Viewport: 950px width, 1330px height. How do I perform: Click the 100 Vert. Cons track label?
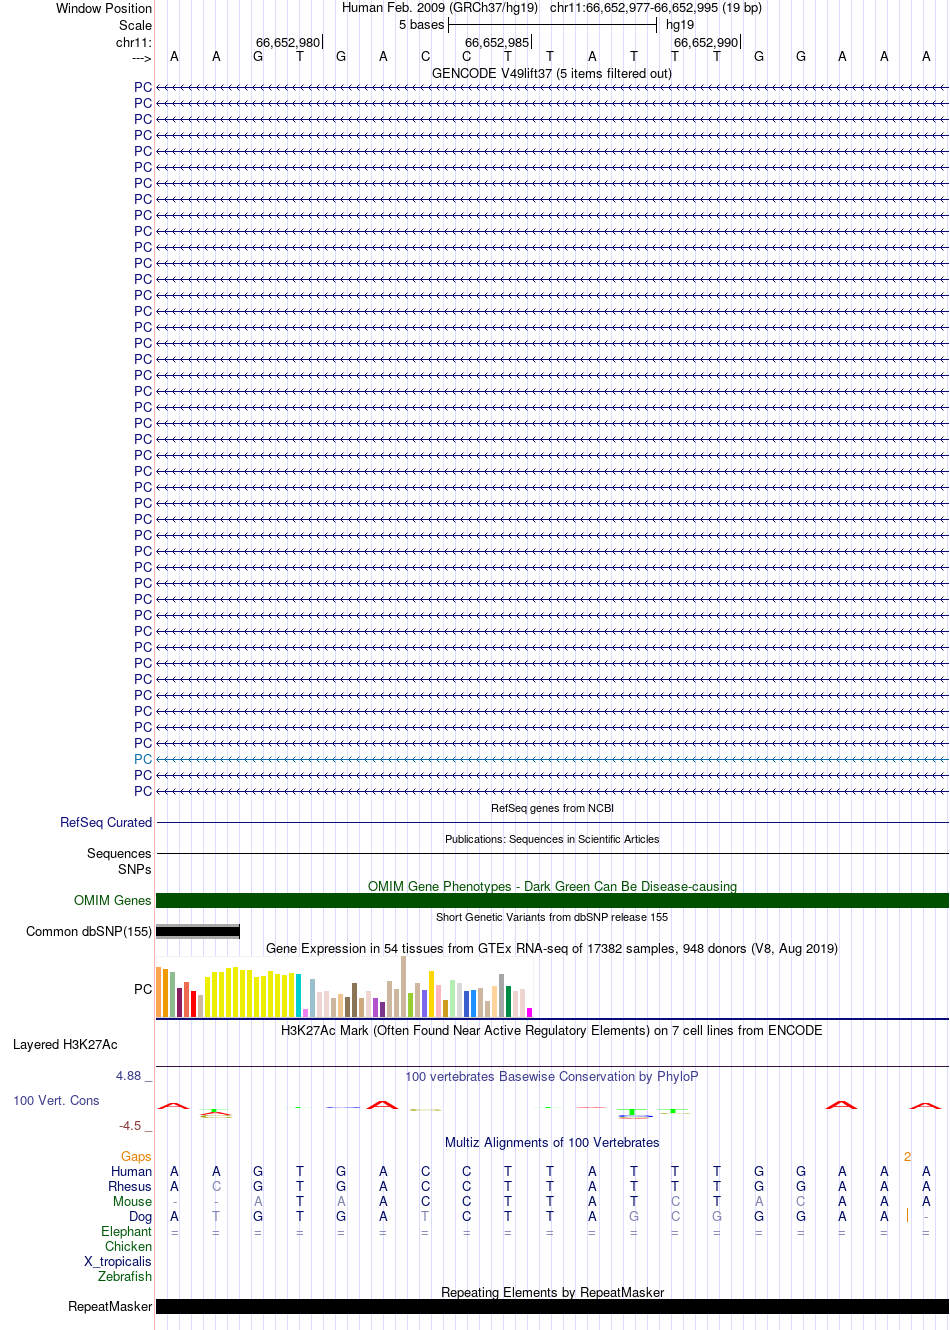coord(56,1100)
